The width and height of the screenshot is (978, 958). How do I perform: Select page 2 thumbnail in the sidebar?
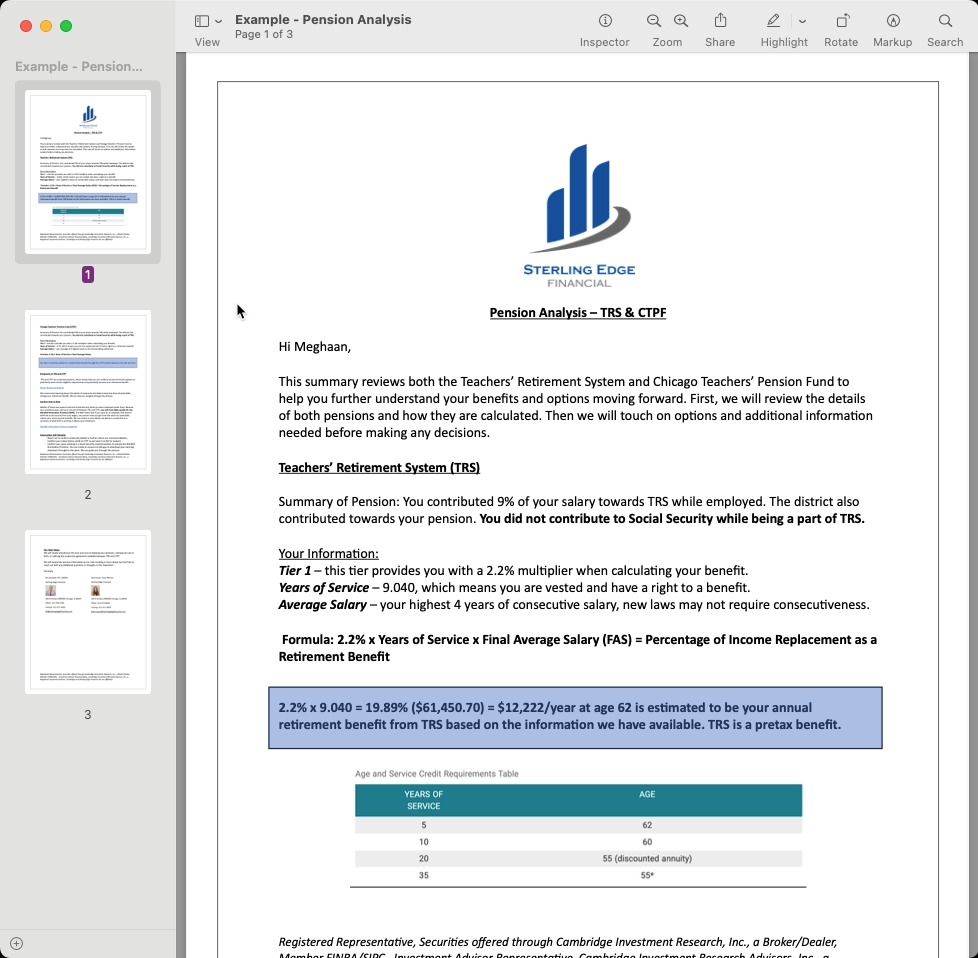point(88,392)
